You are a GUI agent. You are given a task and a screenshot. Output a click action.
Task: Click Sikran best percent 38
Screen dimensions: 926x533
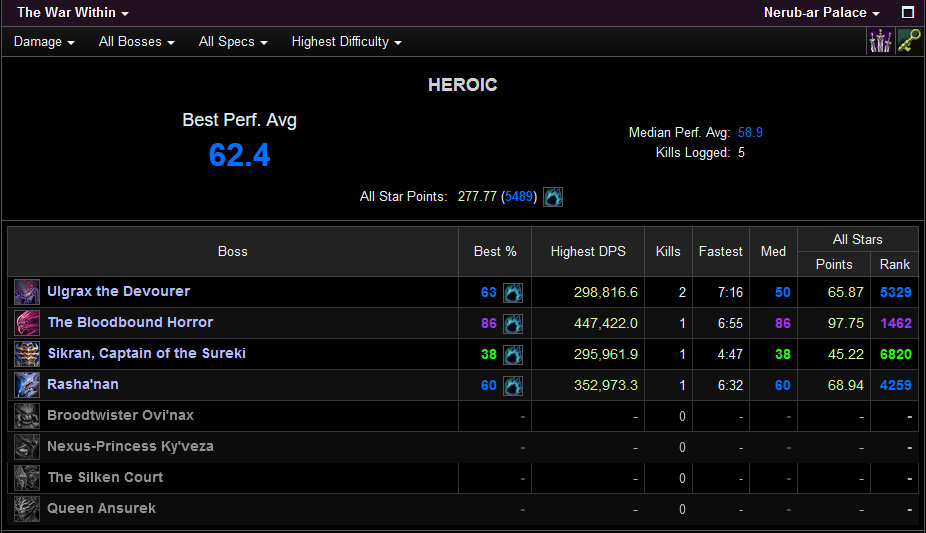(488, 354)
